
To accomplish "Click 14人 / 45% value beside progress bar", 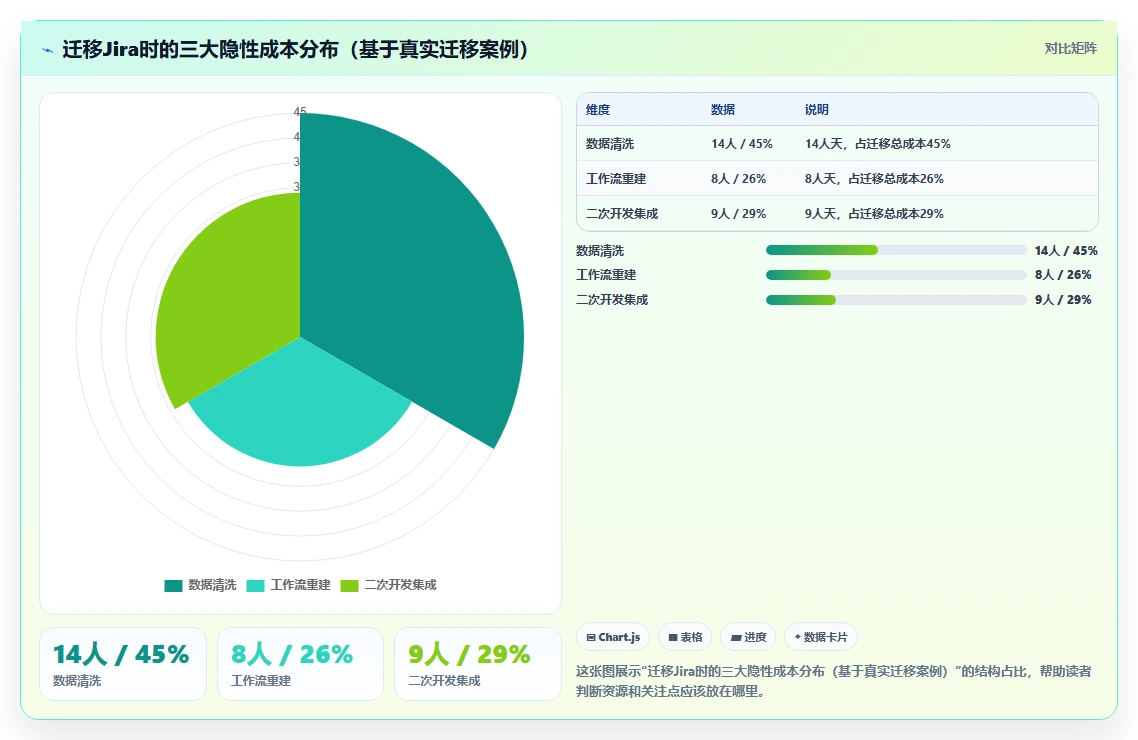I will coord(1066,250).
